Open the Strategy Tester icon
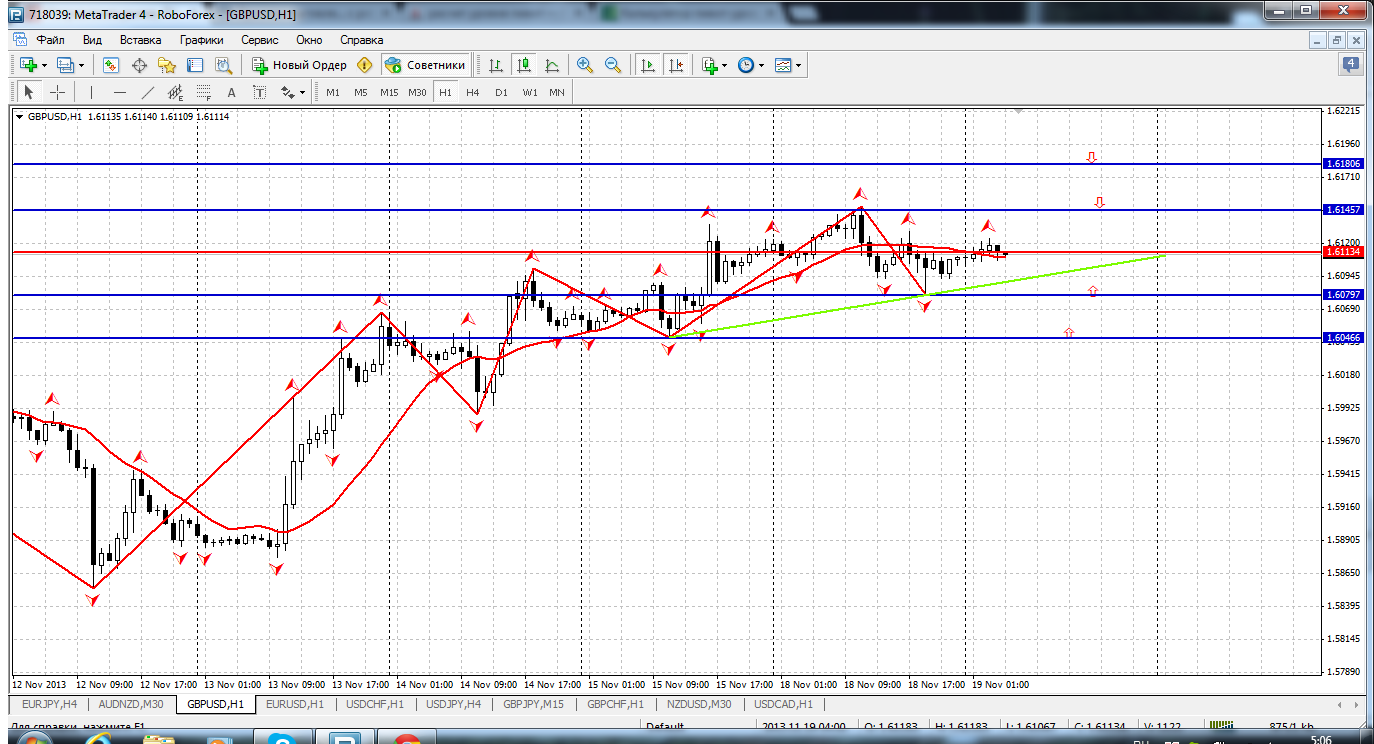Image resolution: width=1374 pixels, height=744 pixels. coord(223,65)
